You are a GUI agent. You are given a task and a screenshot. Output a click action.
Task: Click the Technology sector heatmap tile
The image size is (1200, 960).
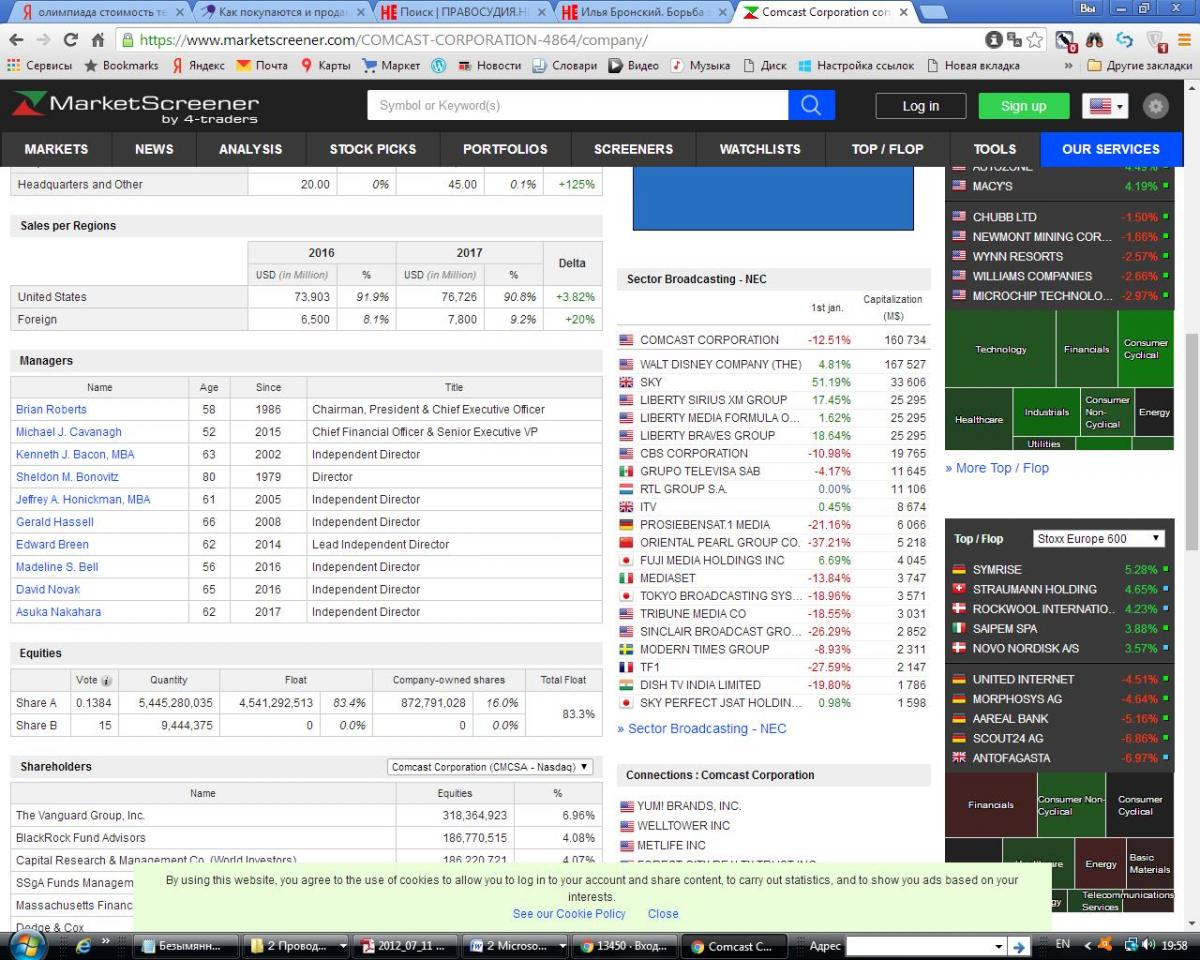(x=1001, y=350)
